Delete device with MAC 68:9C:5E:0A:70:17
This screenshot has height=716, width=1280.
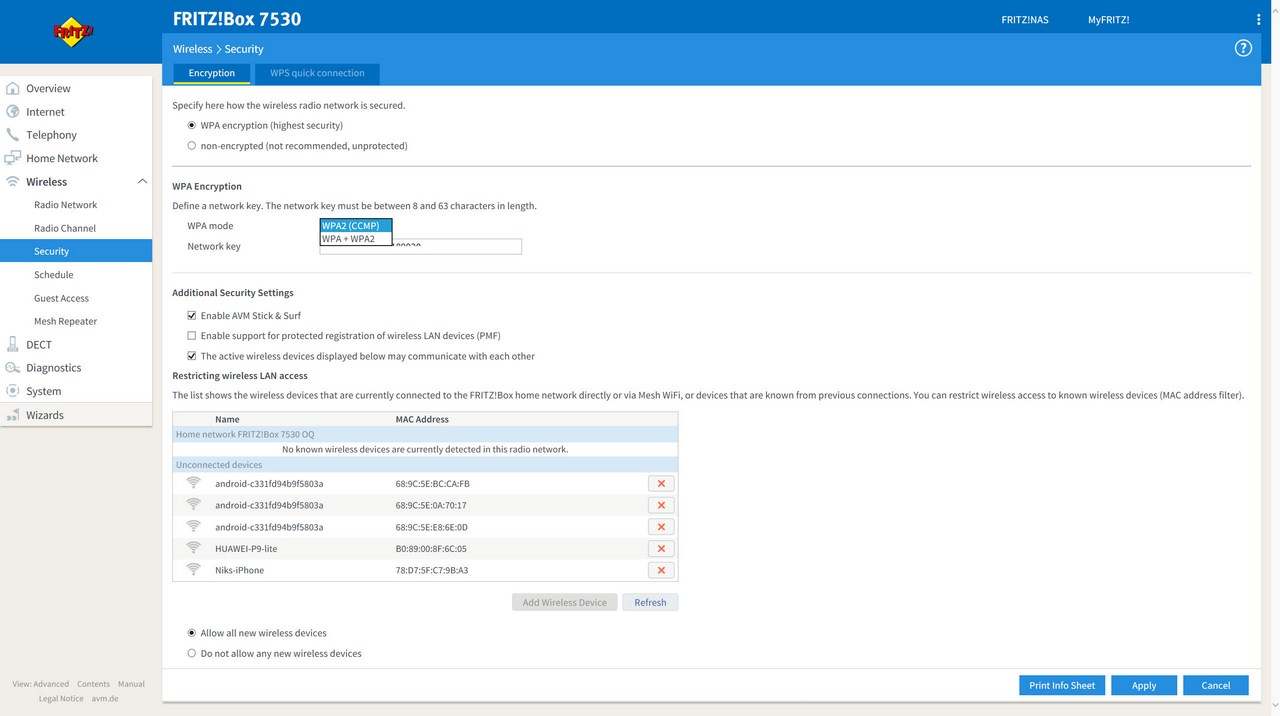coord(661,505)
